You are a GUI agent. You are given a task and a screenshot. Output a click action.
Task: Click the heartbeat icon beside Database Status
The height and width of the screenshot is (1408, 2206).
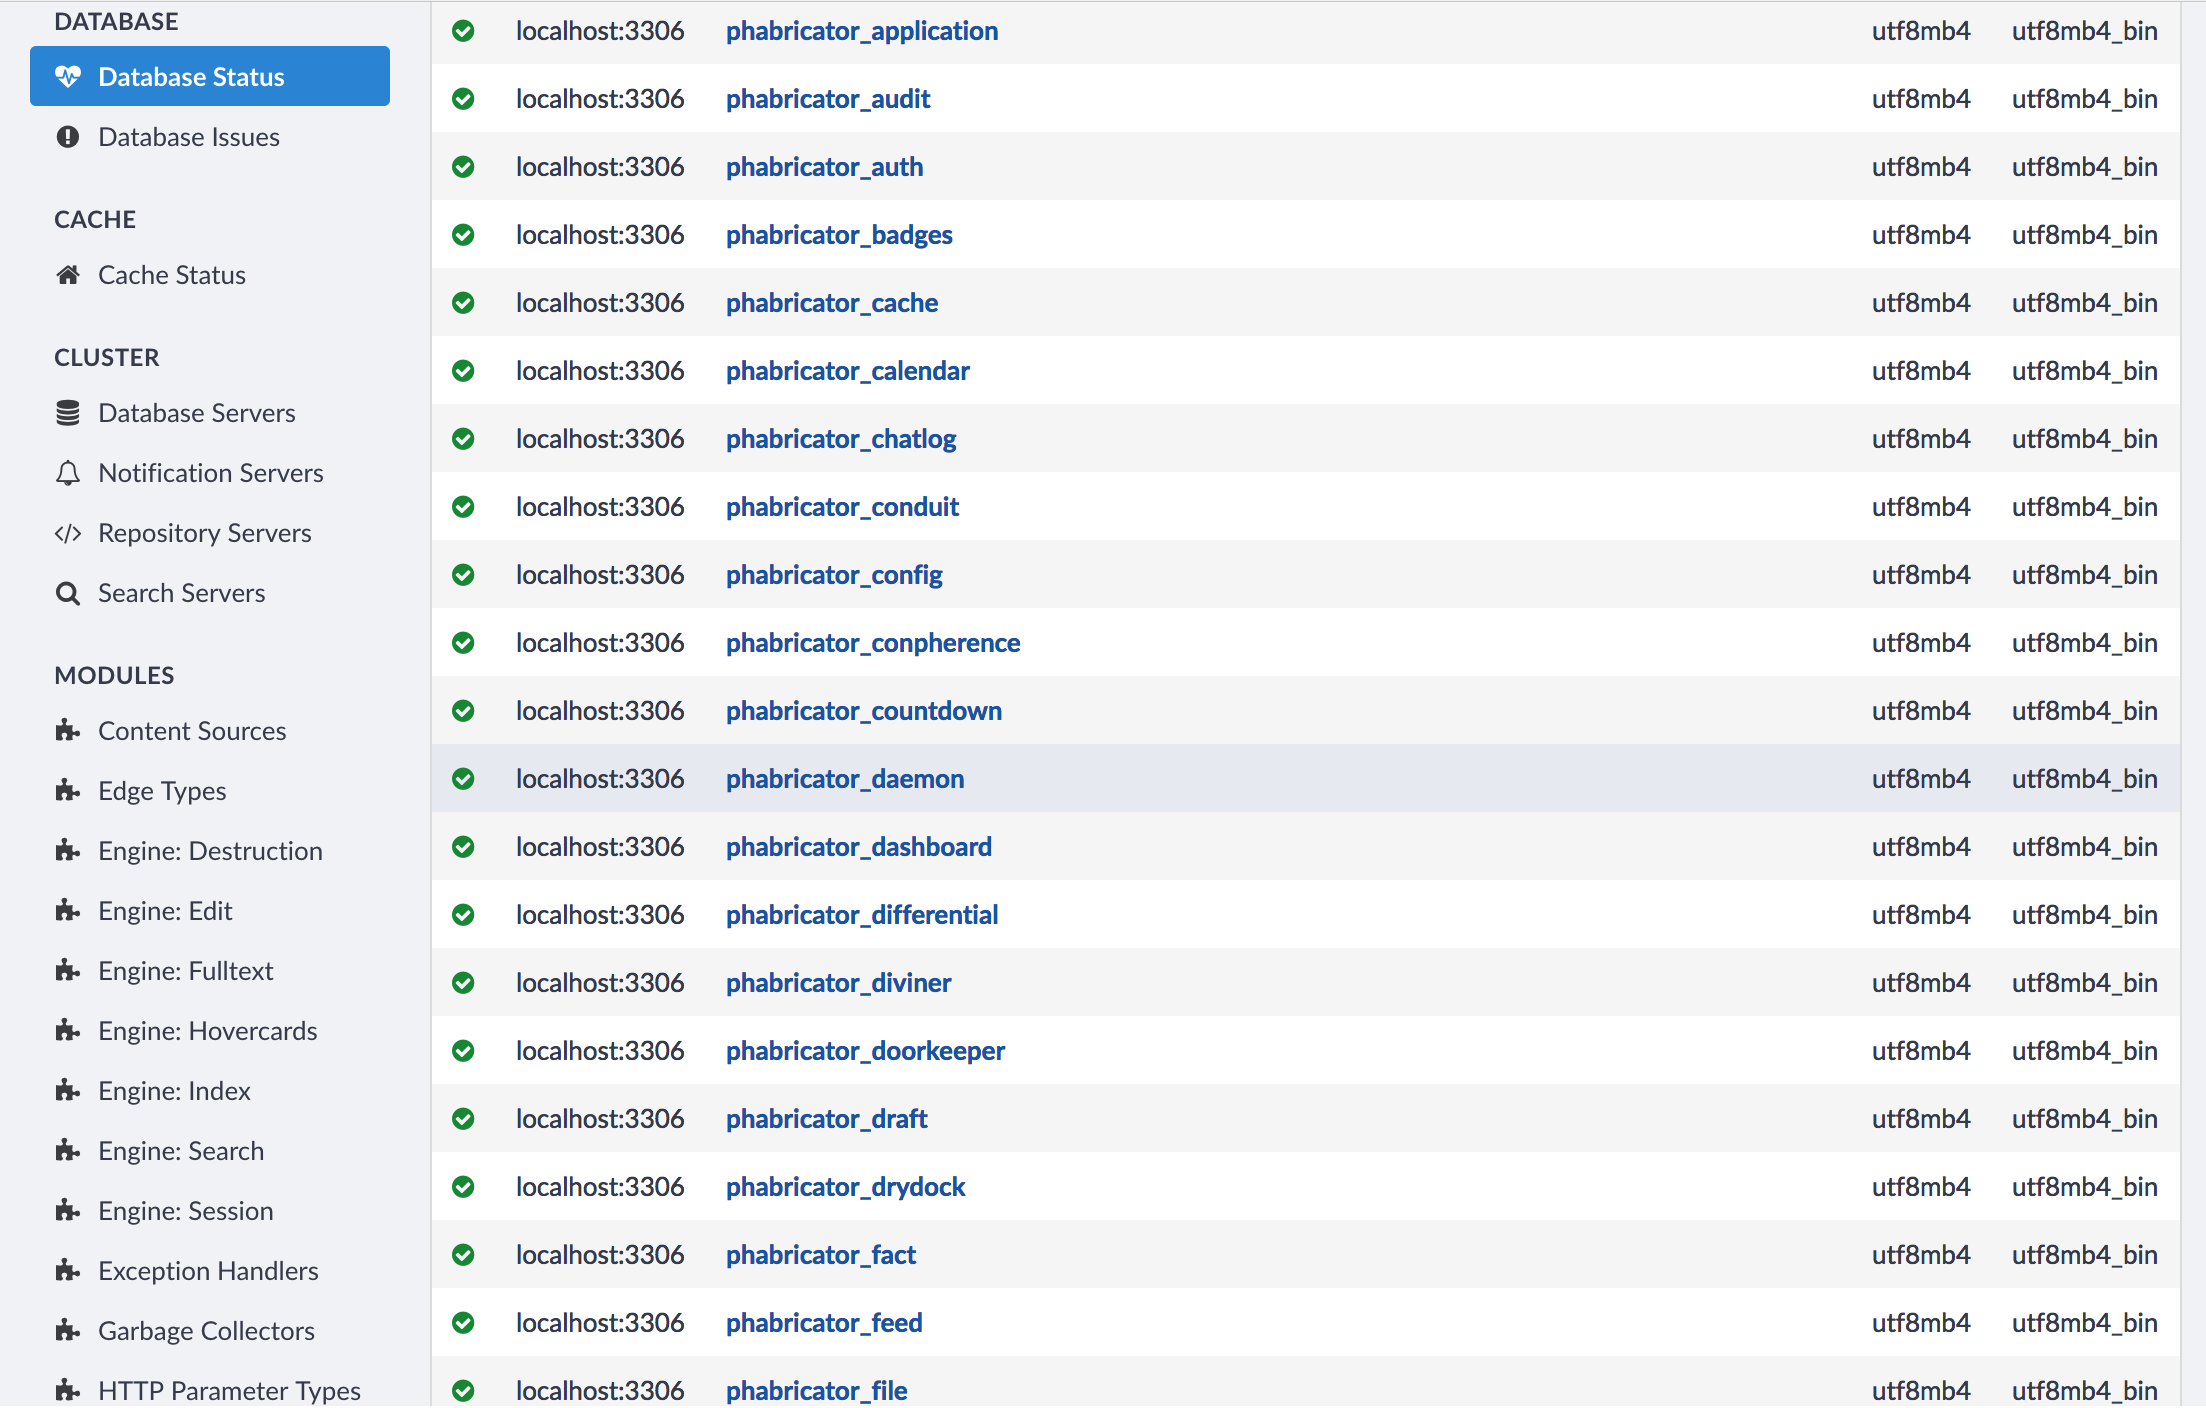pos(68,77)
